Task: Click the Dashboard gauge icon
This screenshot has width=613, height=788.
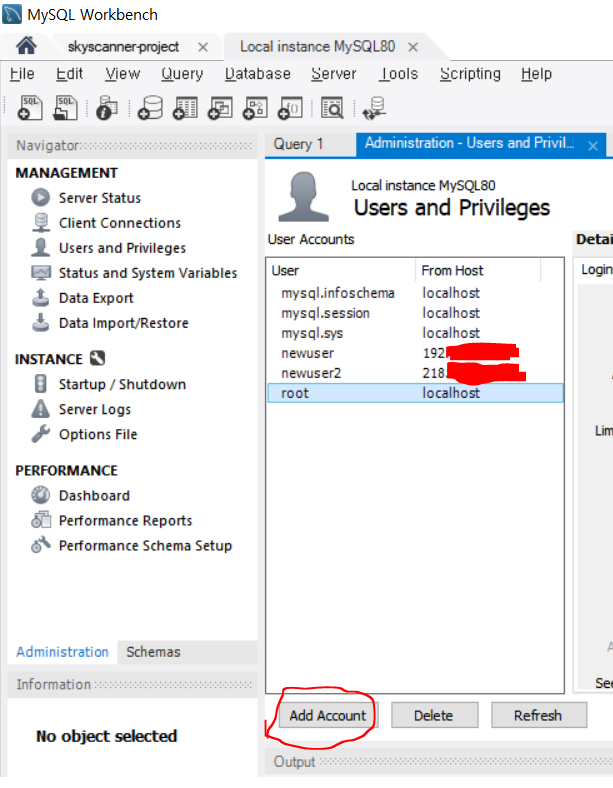Action: (x=41, y=495)
